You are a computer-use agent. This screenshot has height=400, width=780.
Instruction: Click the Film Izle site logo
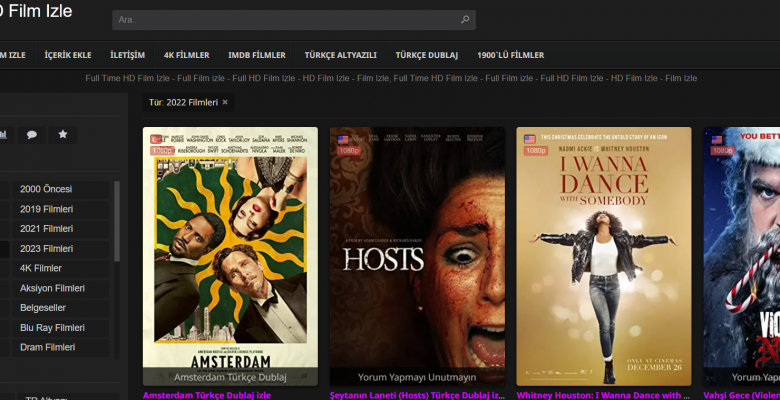pyautogui.click(x=36, y=11)
